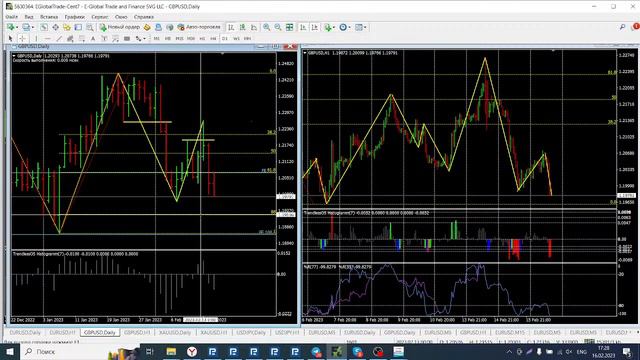Screen dimensions: 640x360
Task: Open the Окно menu
Action: [121, 17]
